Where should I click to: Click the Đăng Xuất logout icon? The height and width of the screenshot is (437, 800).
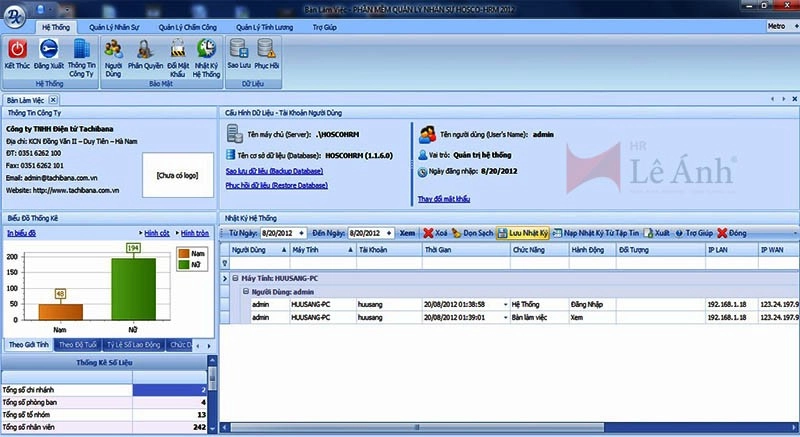pos(47,48)
